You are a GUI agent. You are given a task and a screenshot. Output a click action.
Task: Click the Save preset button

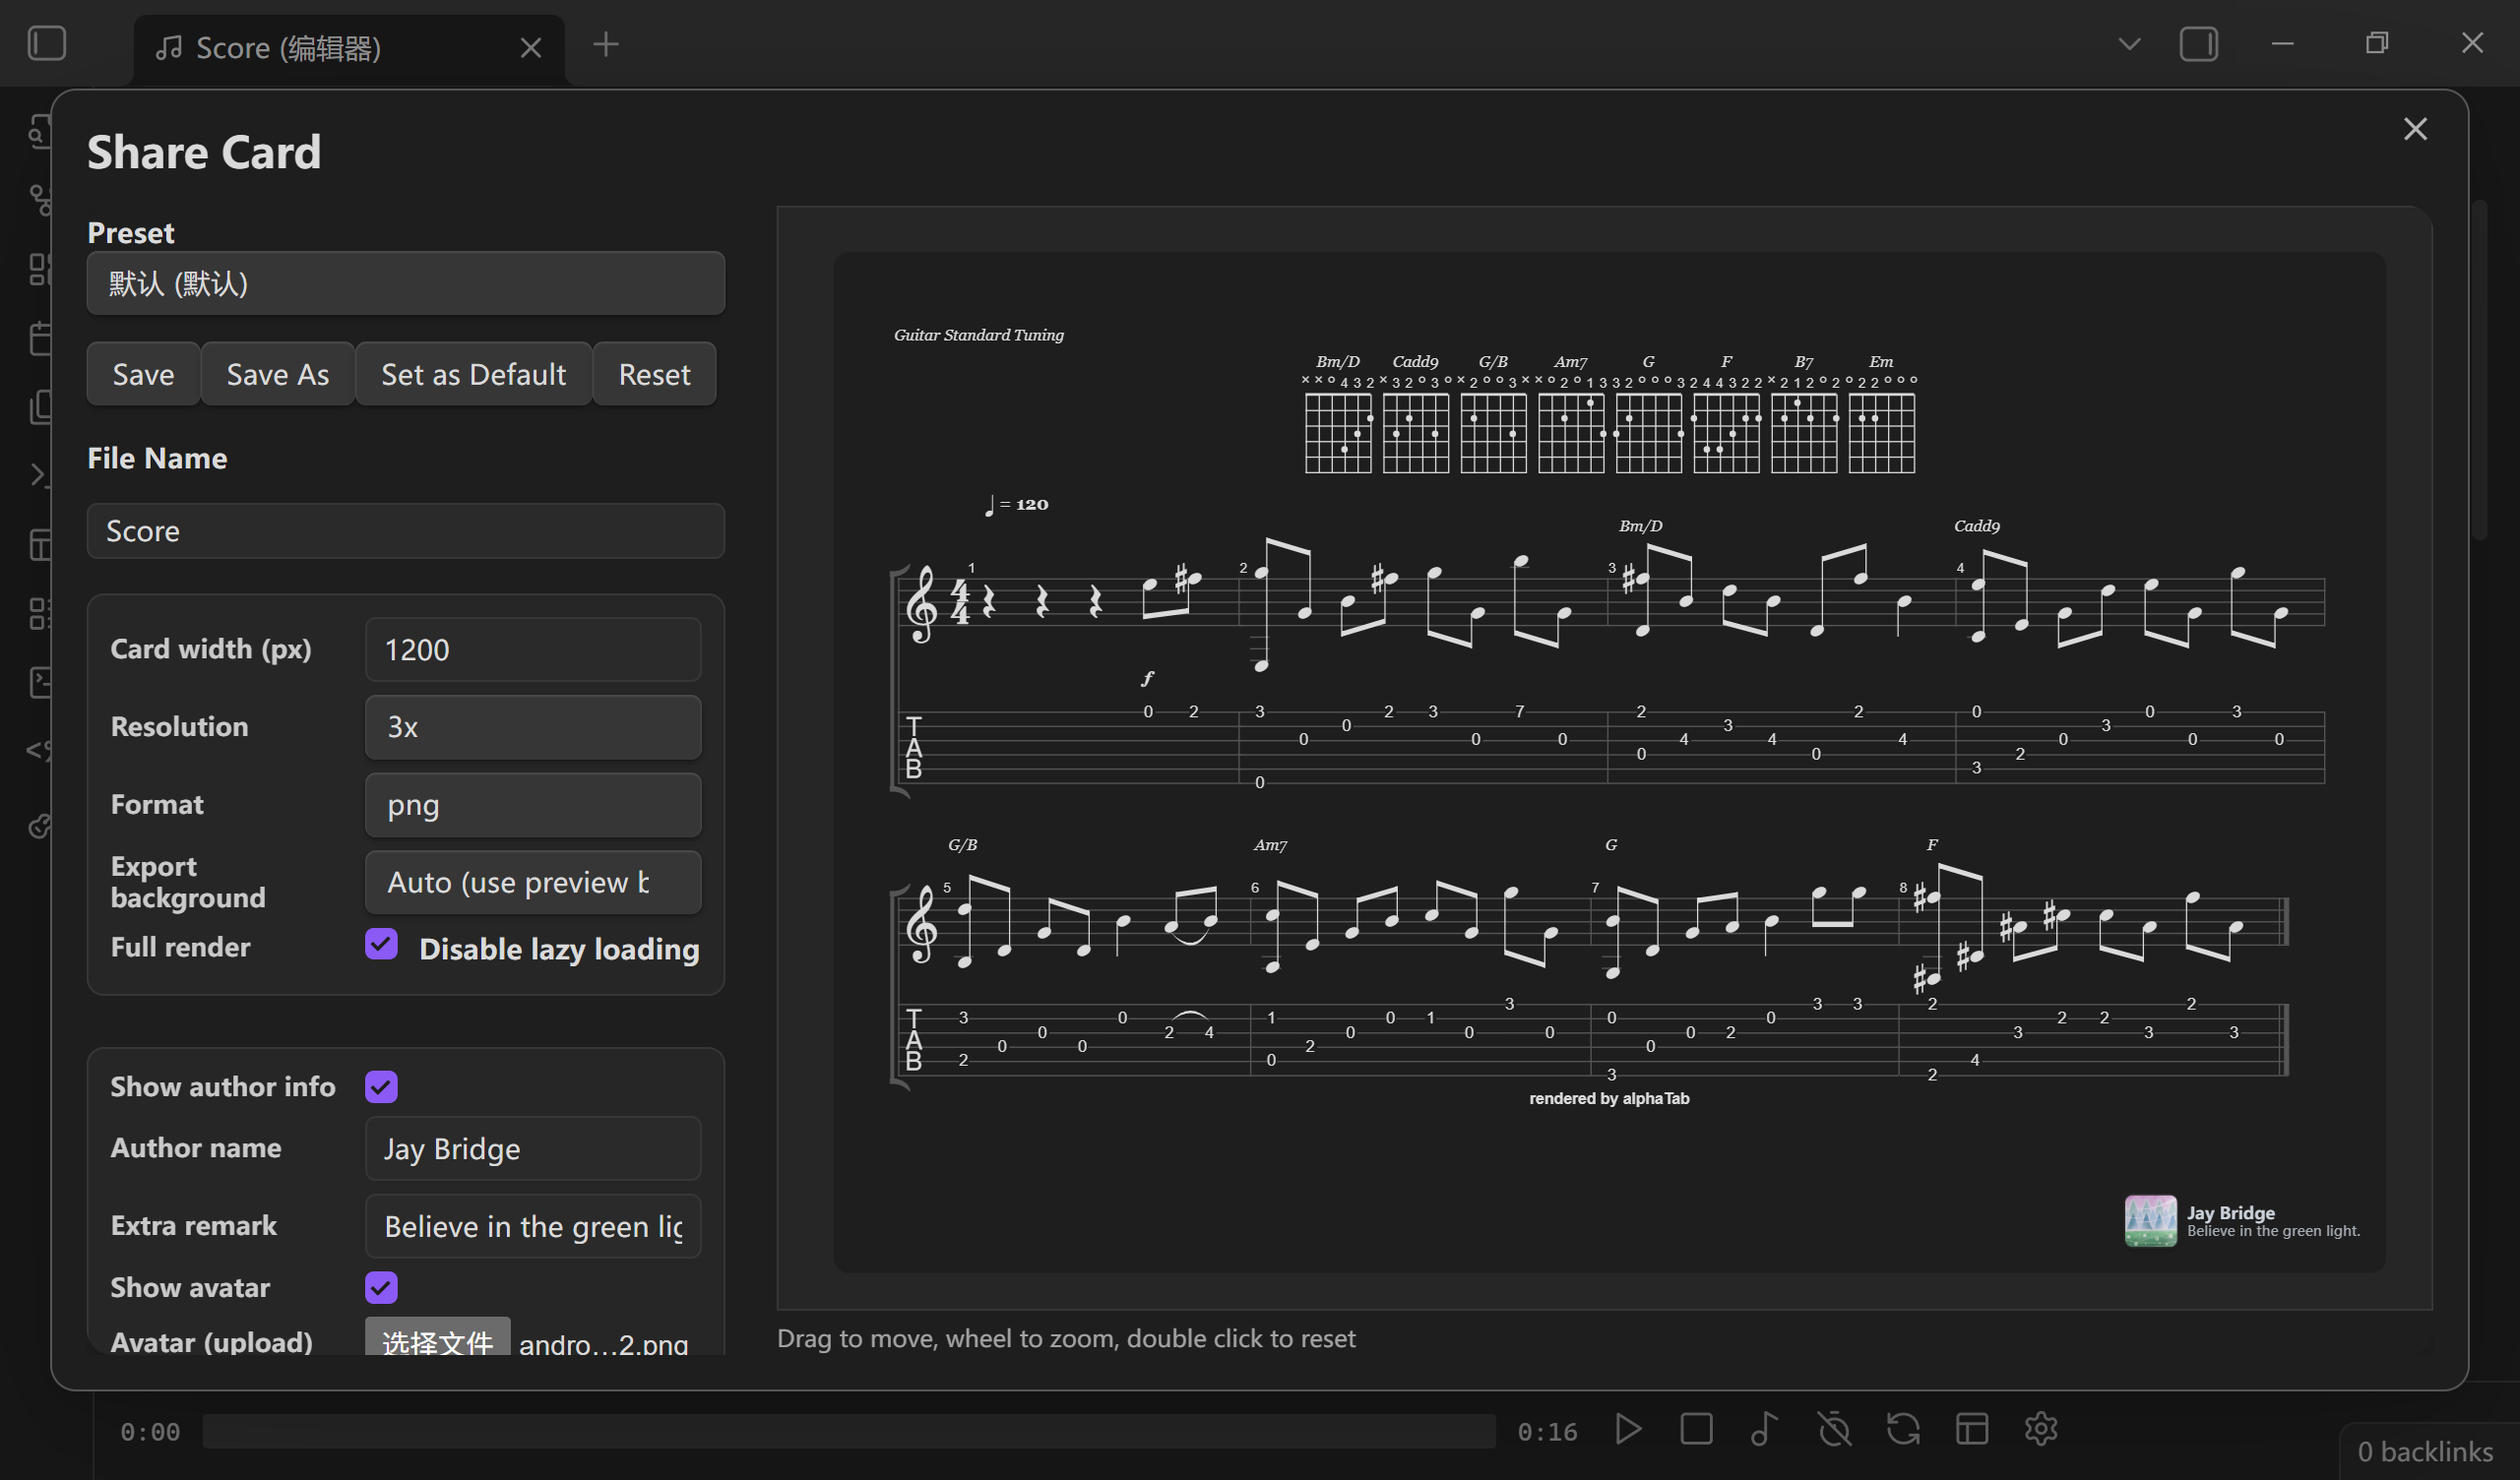tap(143, 374)
